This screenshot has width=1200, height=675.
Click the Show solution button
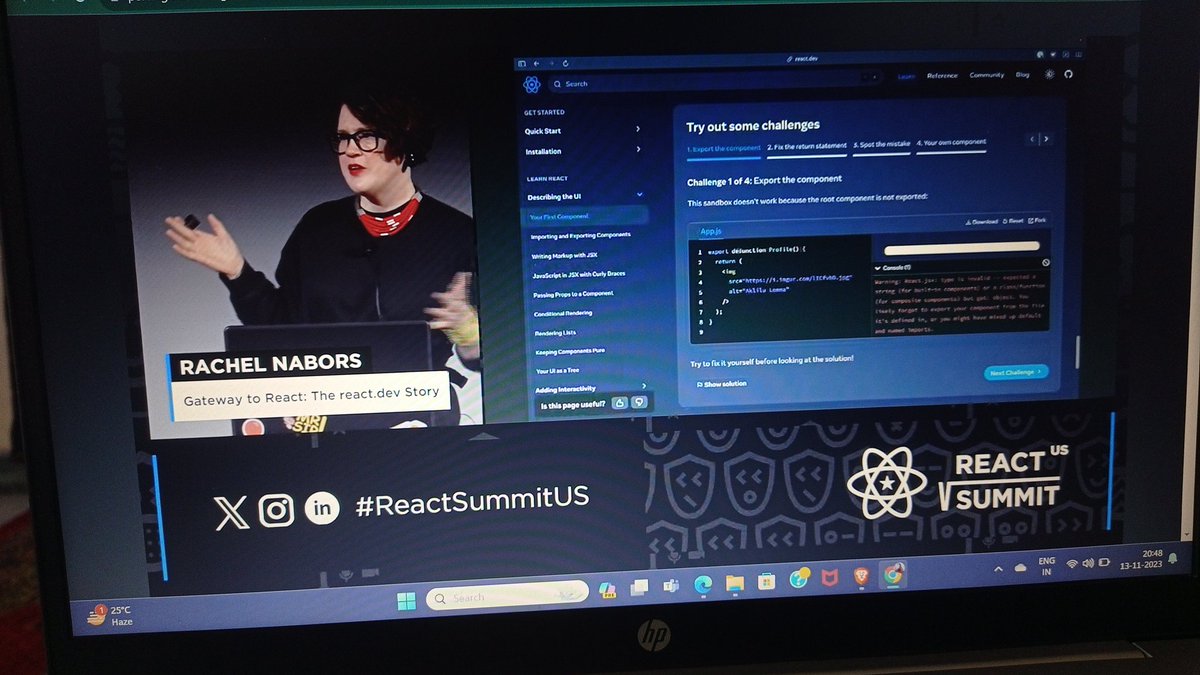(721, 383)
